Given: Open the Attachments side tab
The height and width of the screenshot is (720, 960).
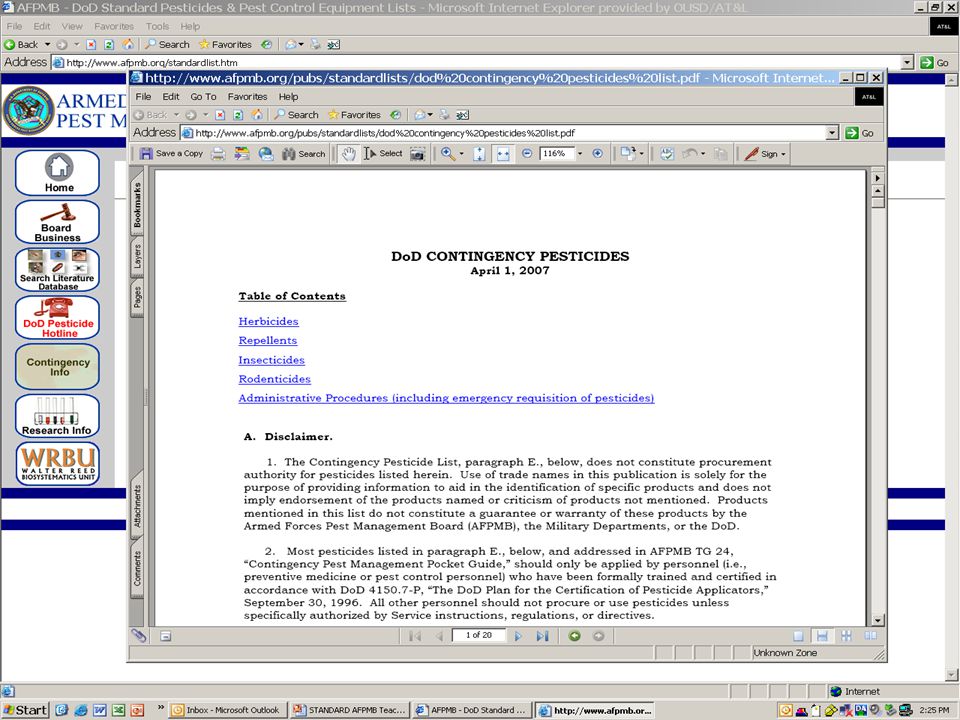Looking at the screenshot, I should pyautogui.click(x=137, y=506).
